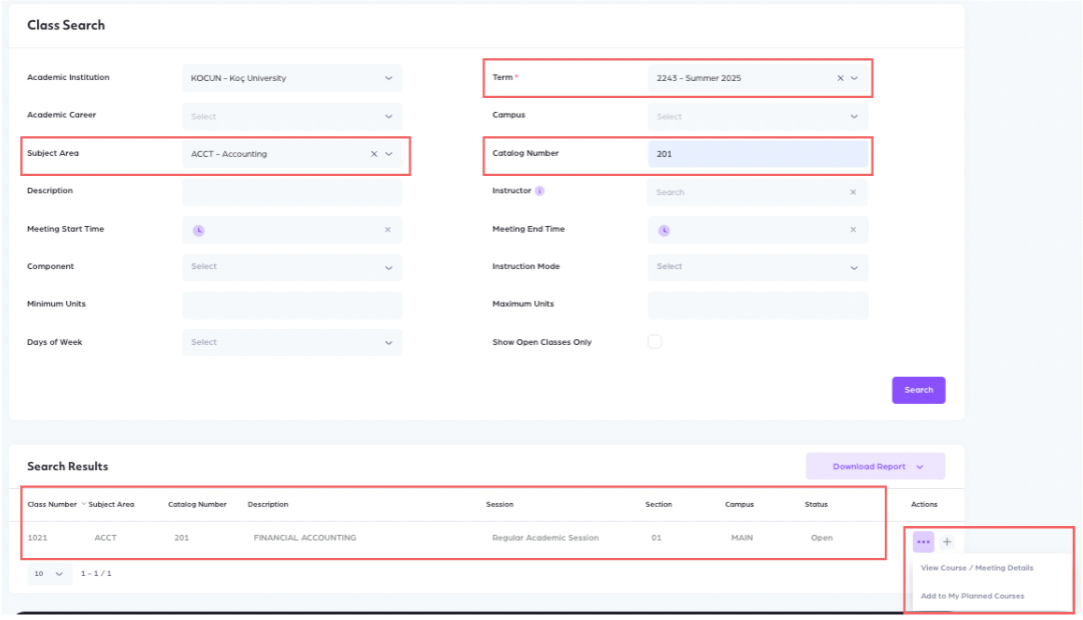Click the plus icon in Actions
Image resolution: width=1083 pixels, height=620 pixels.
(947, 542)
